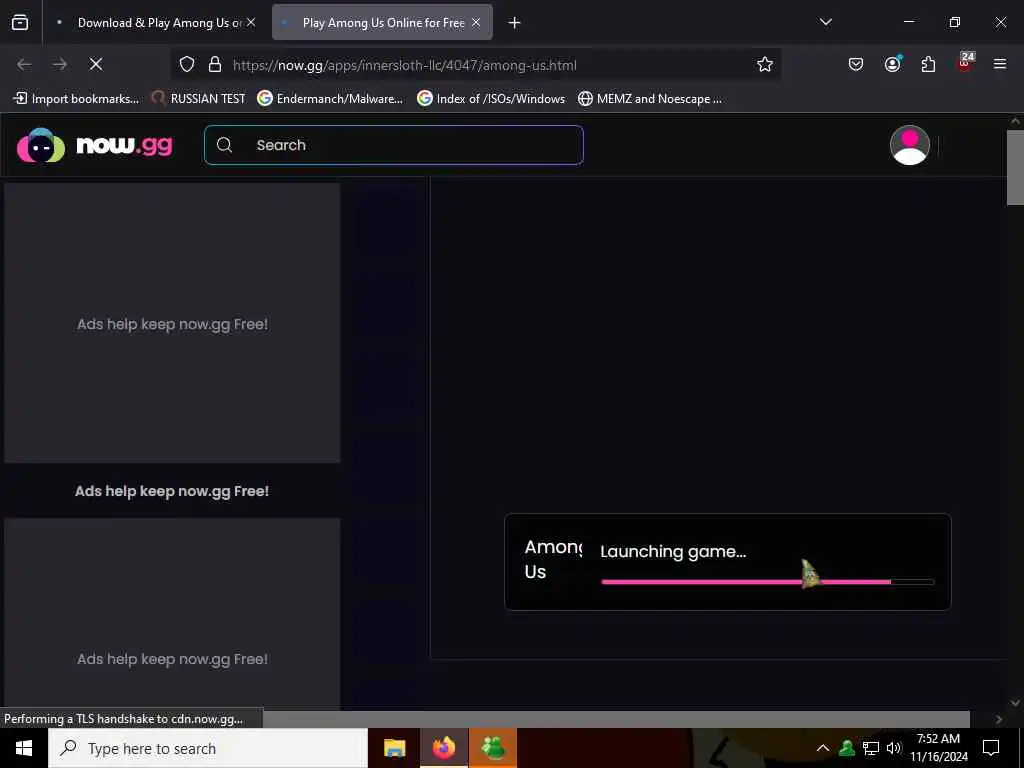Viewport: 1024px width, 768px height.
Task: Go to now.gg home via logo
Action: [x=95, y=145]
